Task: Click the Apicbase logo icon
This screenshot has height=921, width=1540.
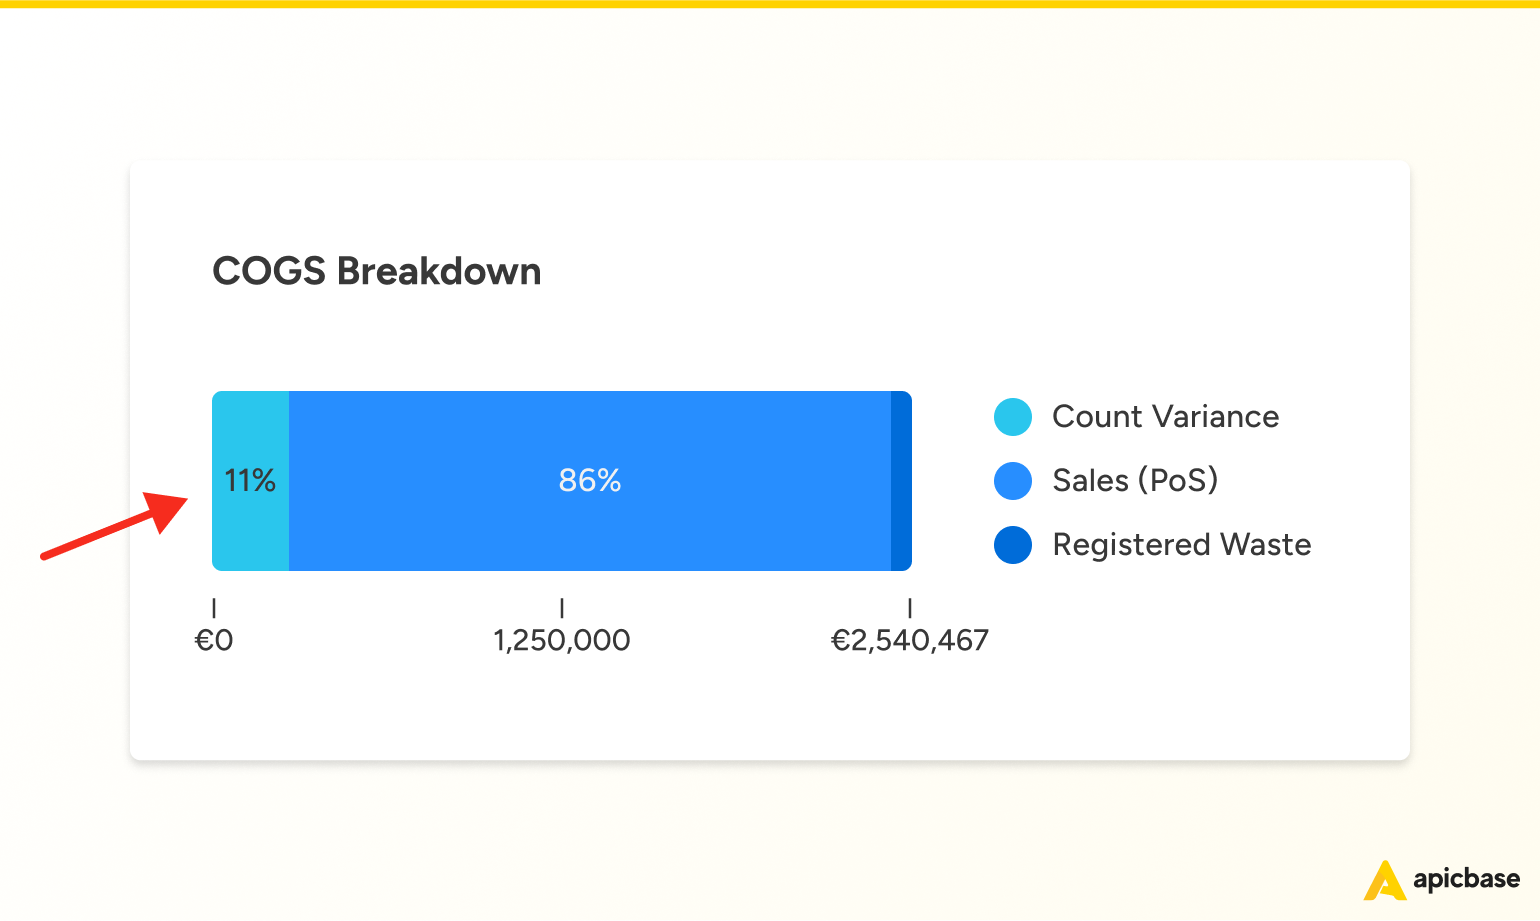Action: 1385,880
